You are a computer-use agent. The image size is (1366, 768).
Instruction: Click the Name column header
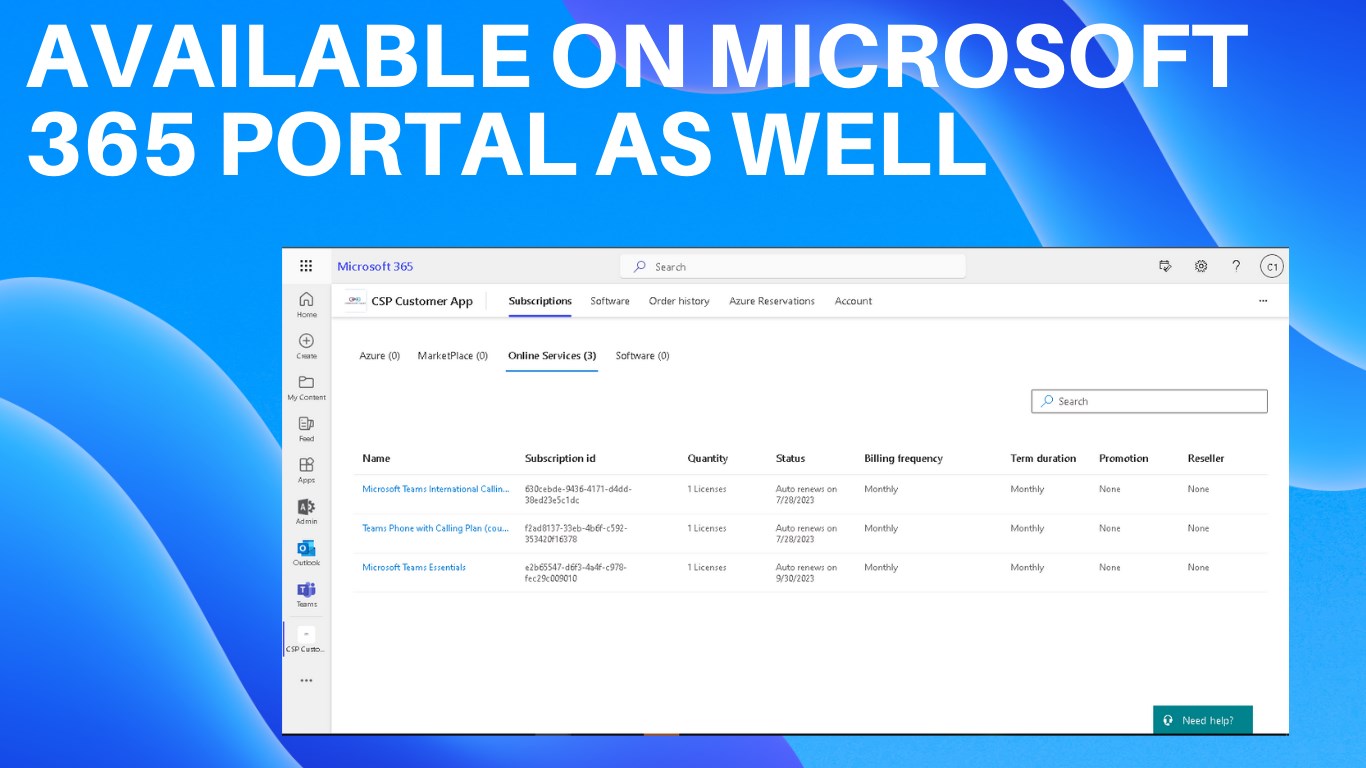(x=376, y=458)
